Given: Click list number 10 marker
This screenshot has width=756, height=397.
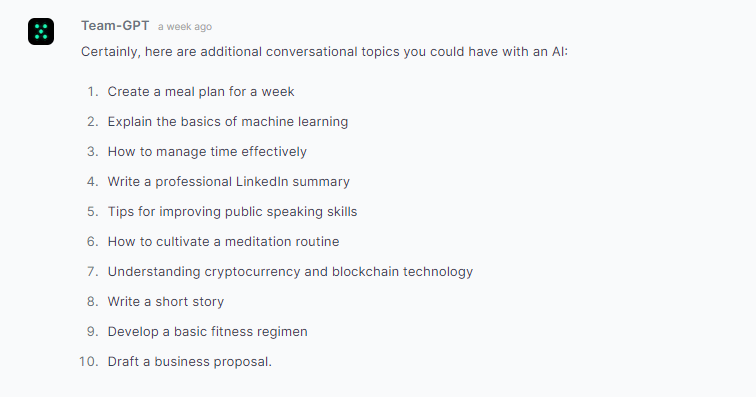Looking at the screenshot, I should [x=89, y=361].
